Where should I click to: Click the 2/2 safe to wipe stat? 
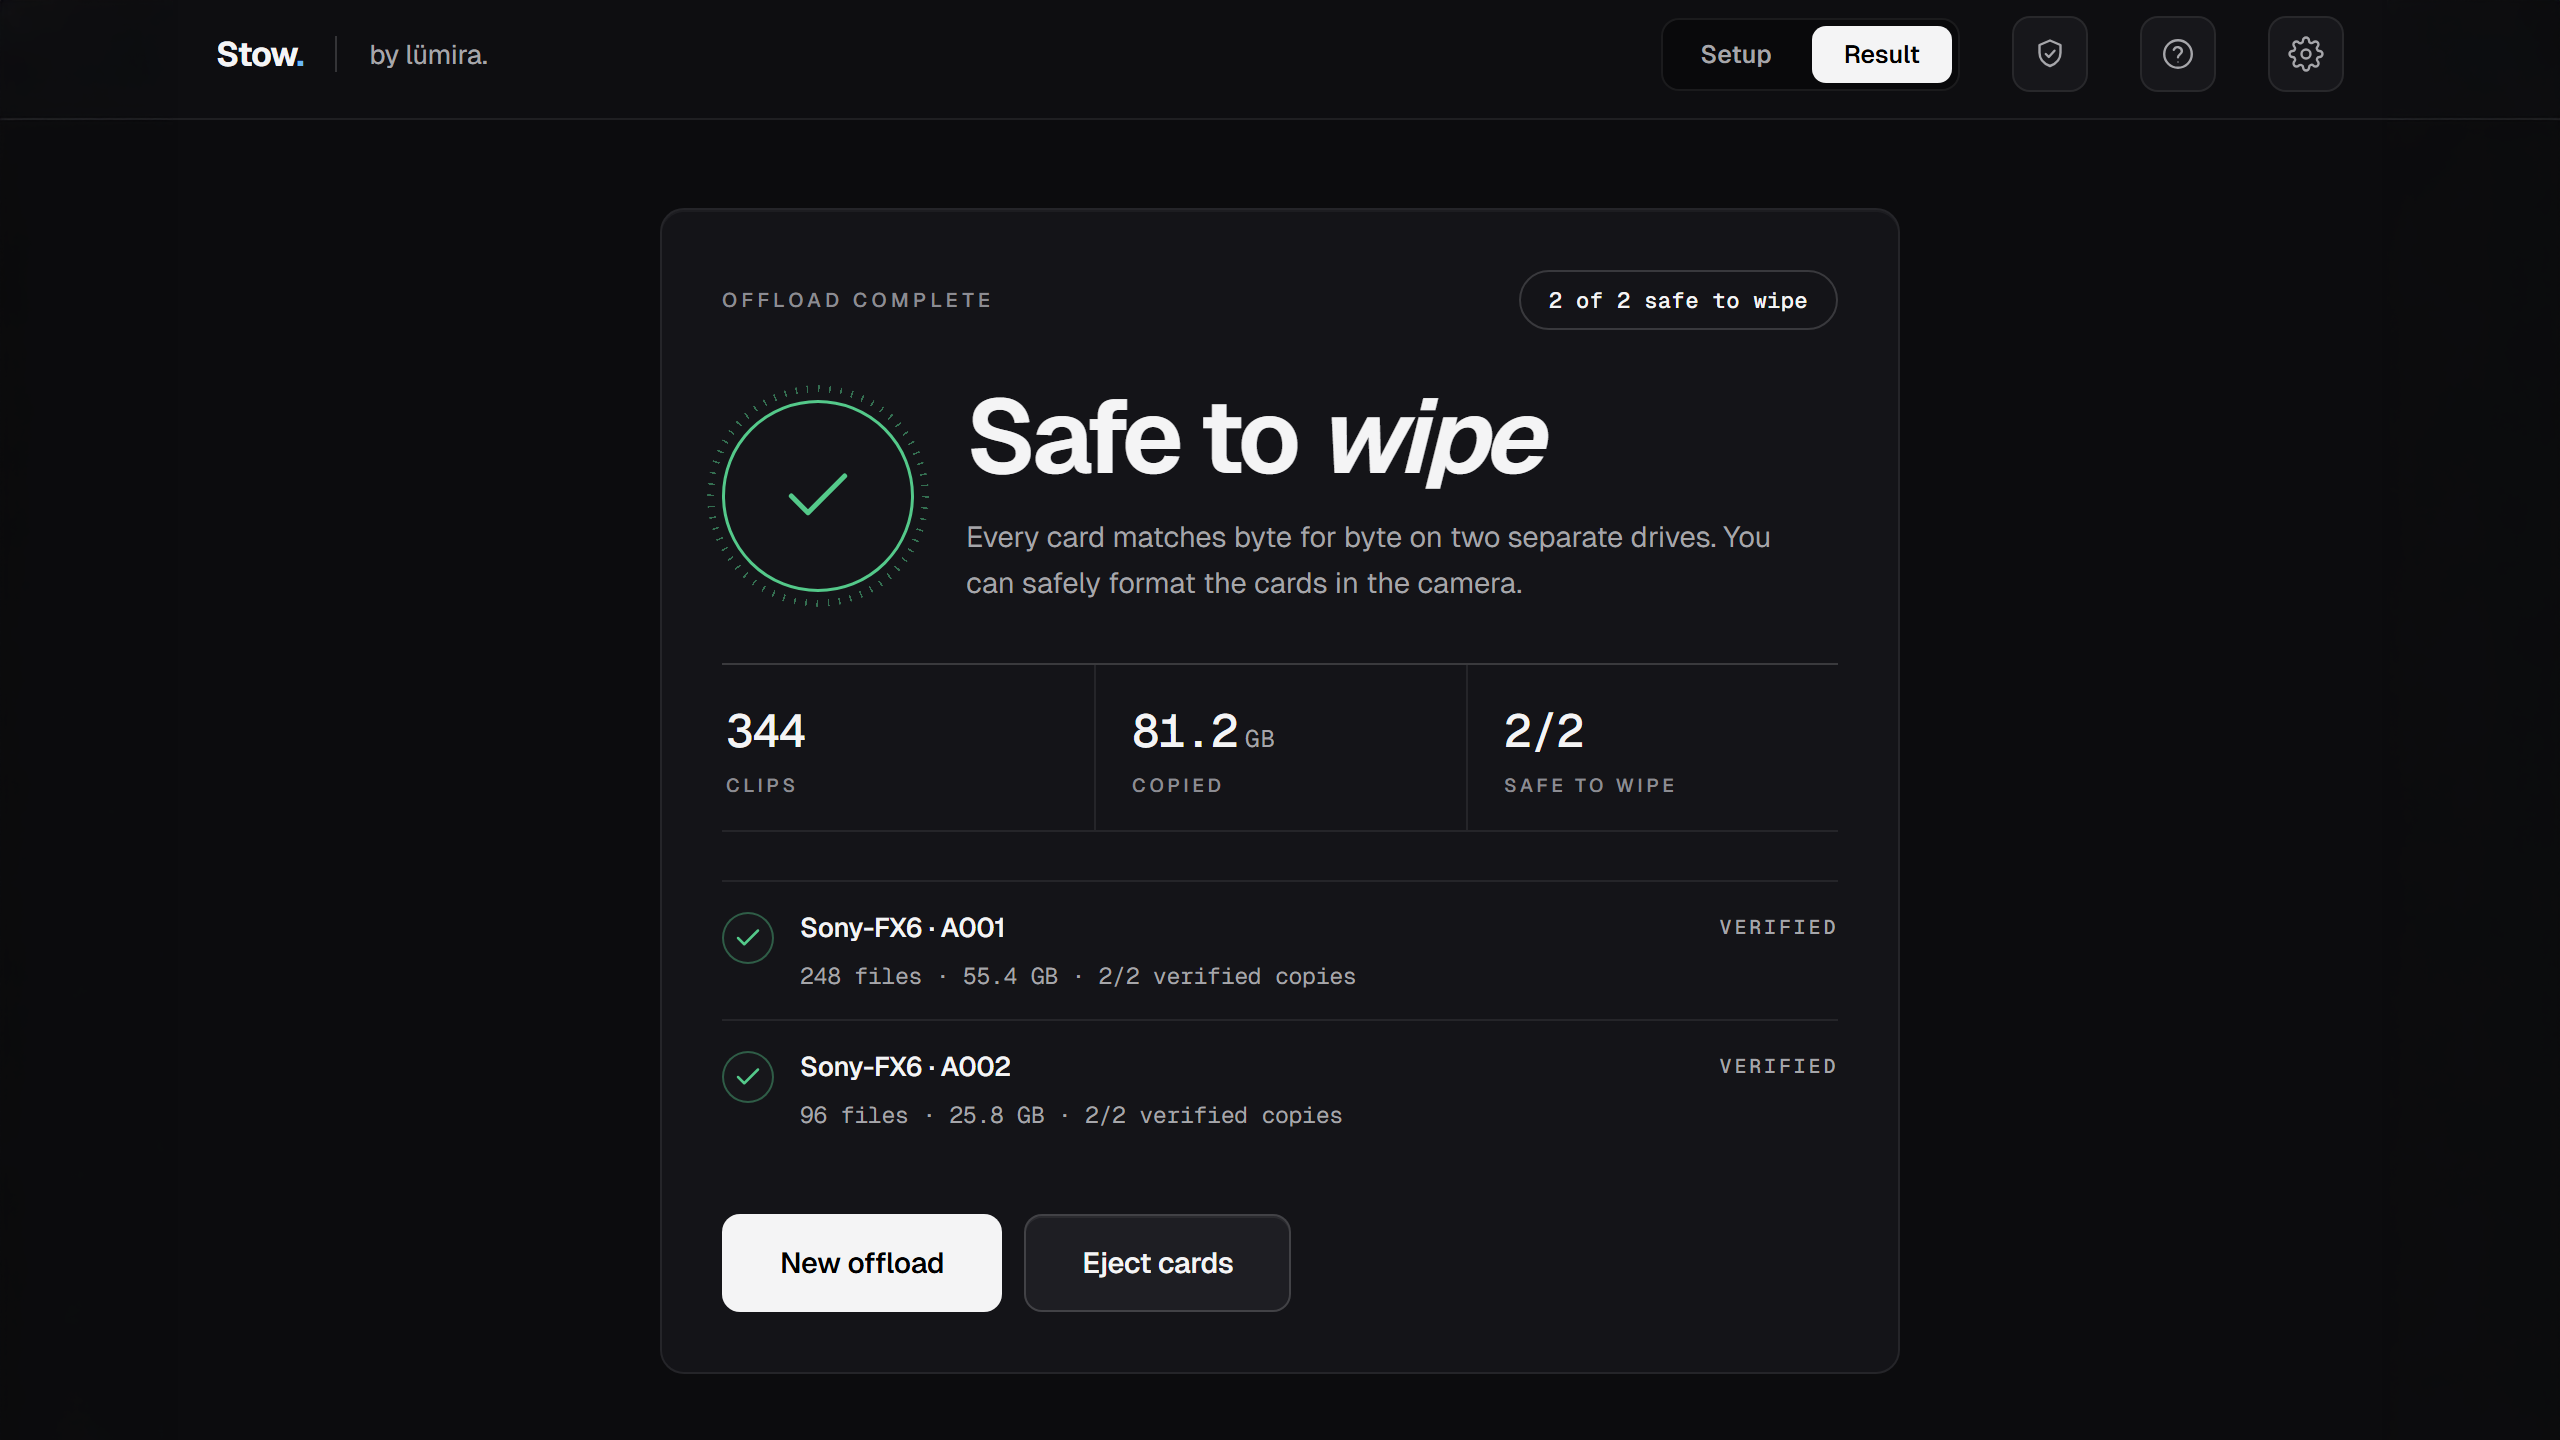tap(1653, 748)
